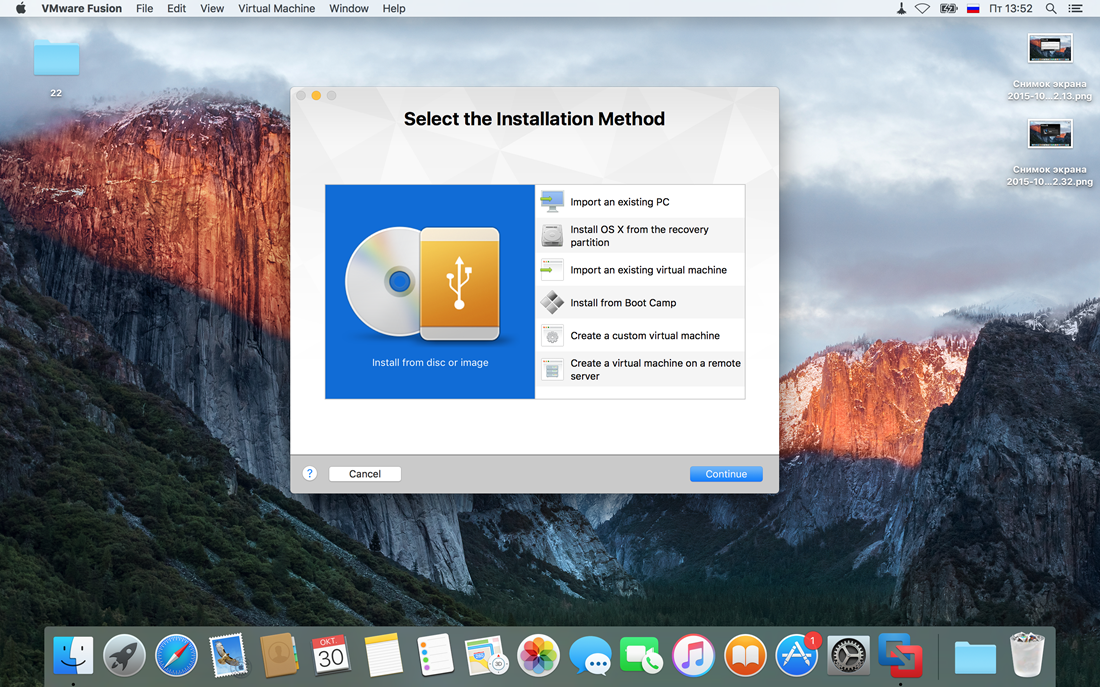Minimize the dialog with yellow button
The width and height of the screenshot is (1100, 687).
tap(316, 95)
